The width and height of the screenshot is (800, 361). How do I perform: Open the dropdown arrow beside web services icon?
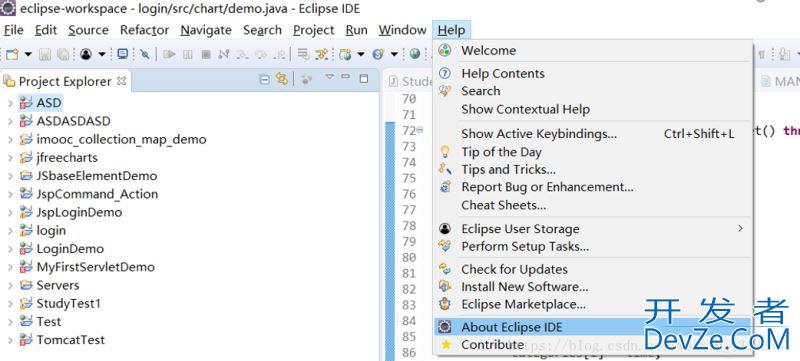click(x=394, y=54)
